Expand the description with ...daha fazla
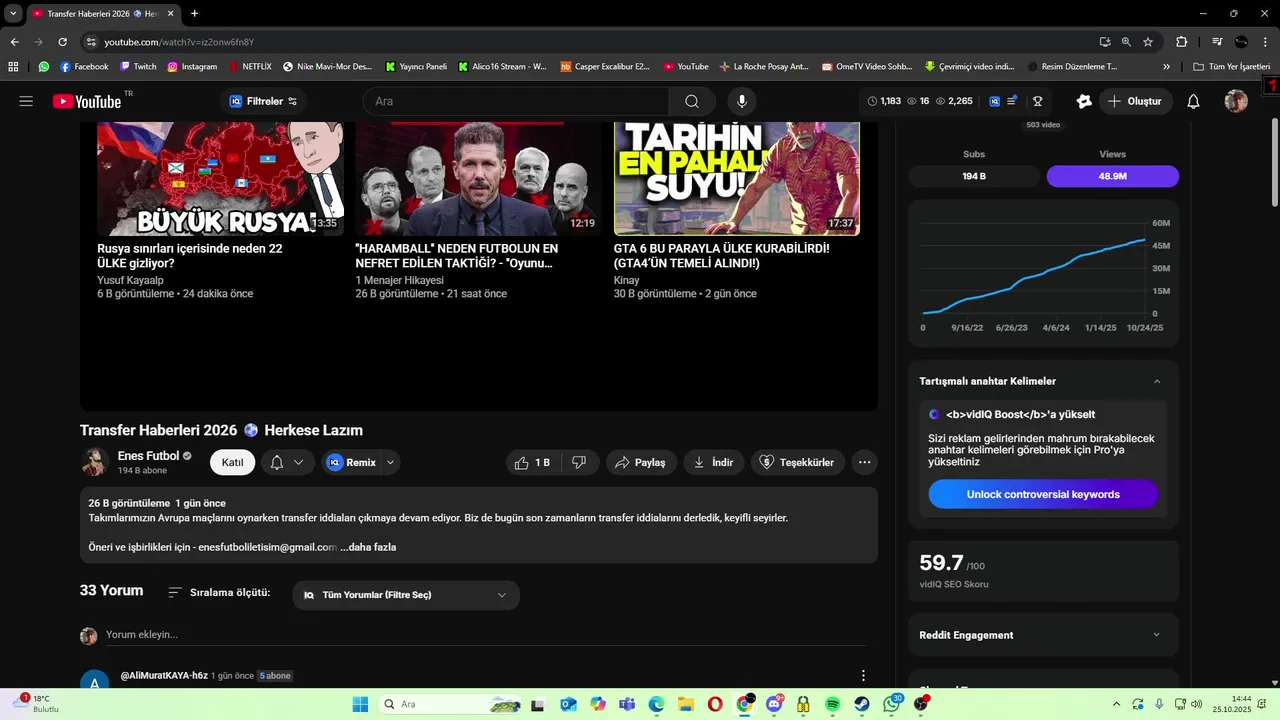Screen dimensions: 1280x720 coord(368,547)
